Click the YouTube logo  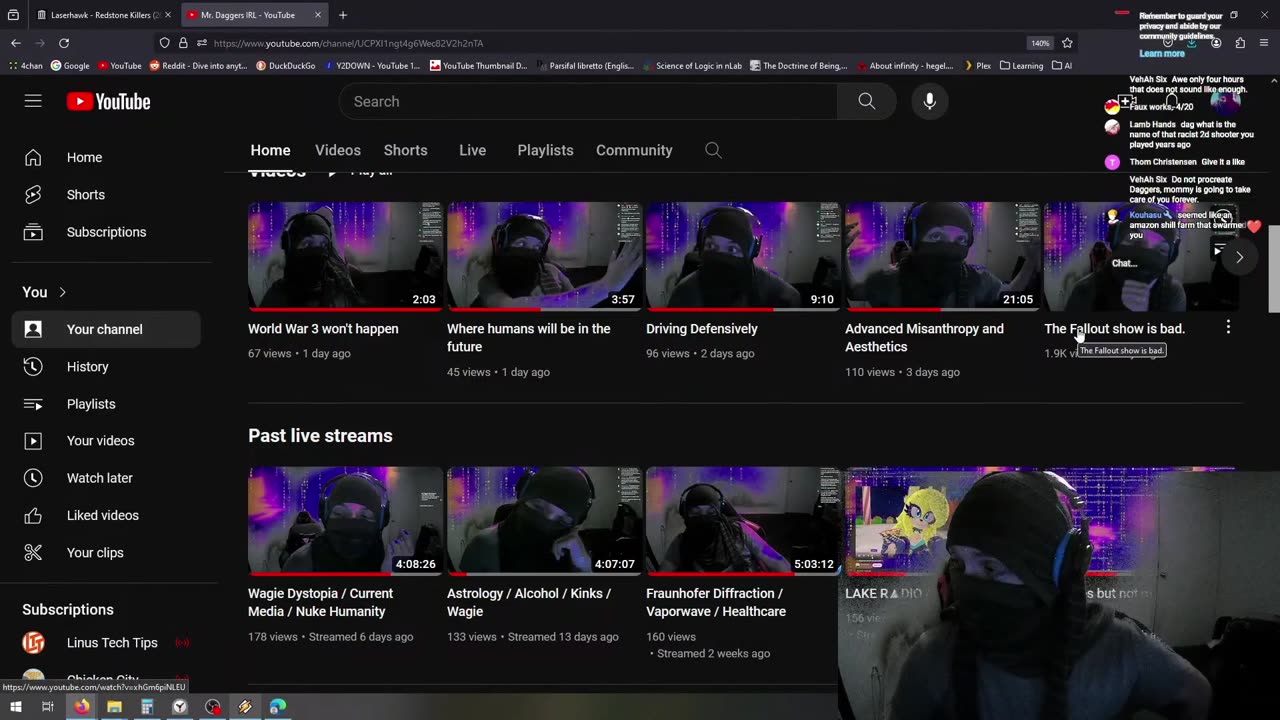[108, 101]
